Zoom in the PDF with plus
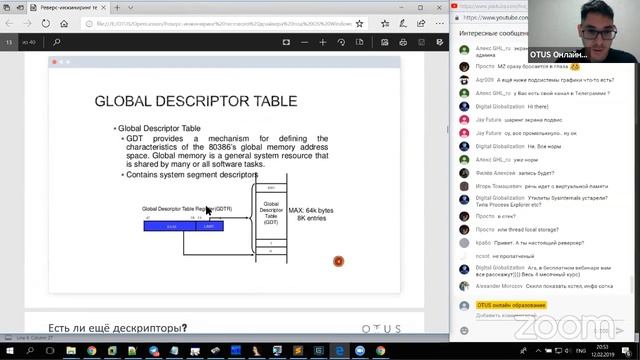The height and width of the screenshot is (360, 640). [x=323, y=42]
